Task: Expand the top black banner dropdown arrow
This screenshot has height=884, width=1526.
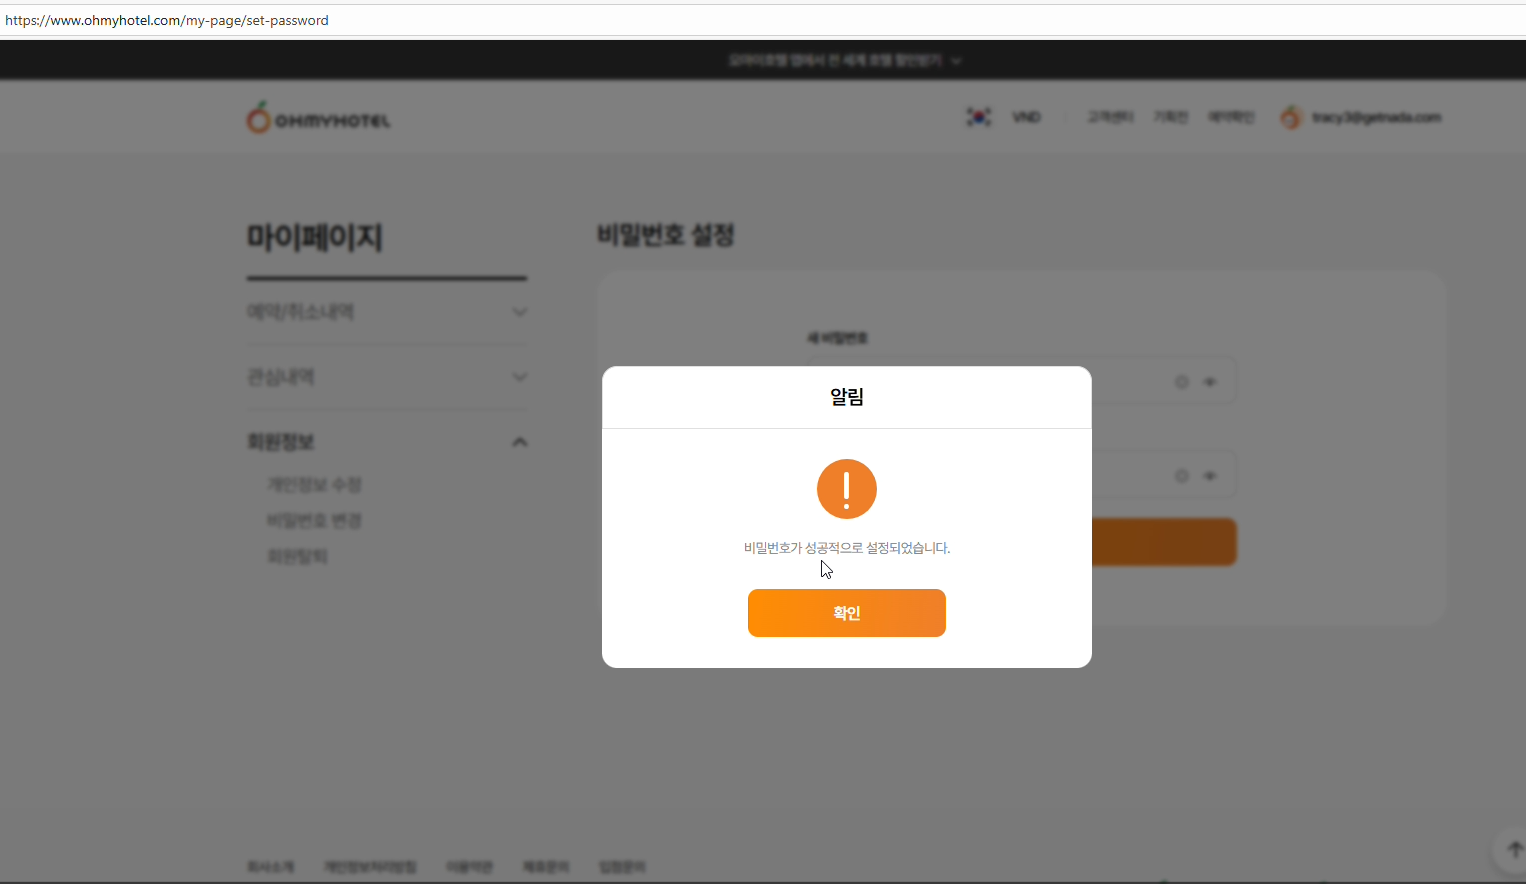Action: click(956, 61)
